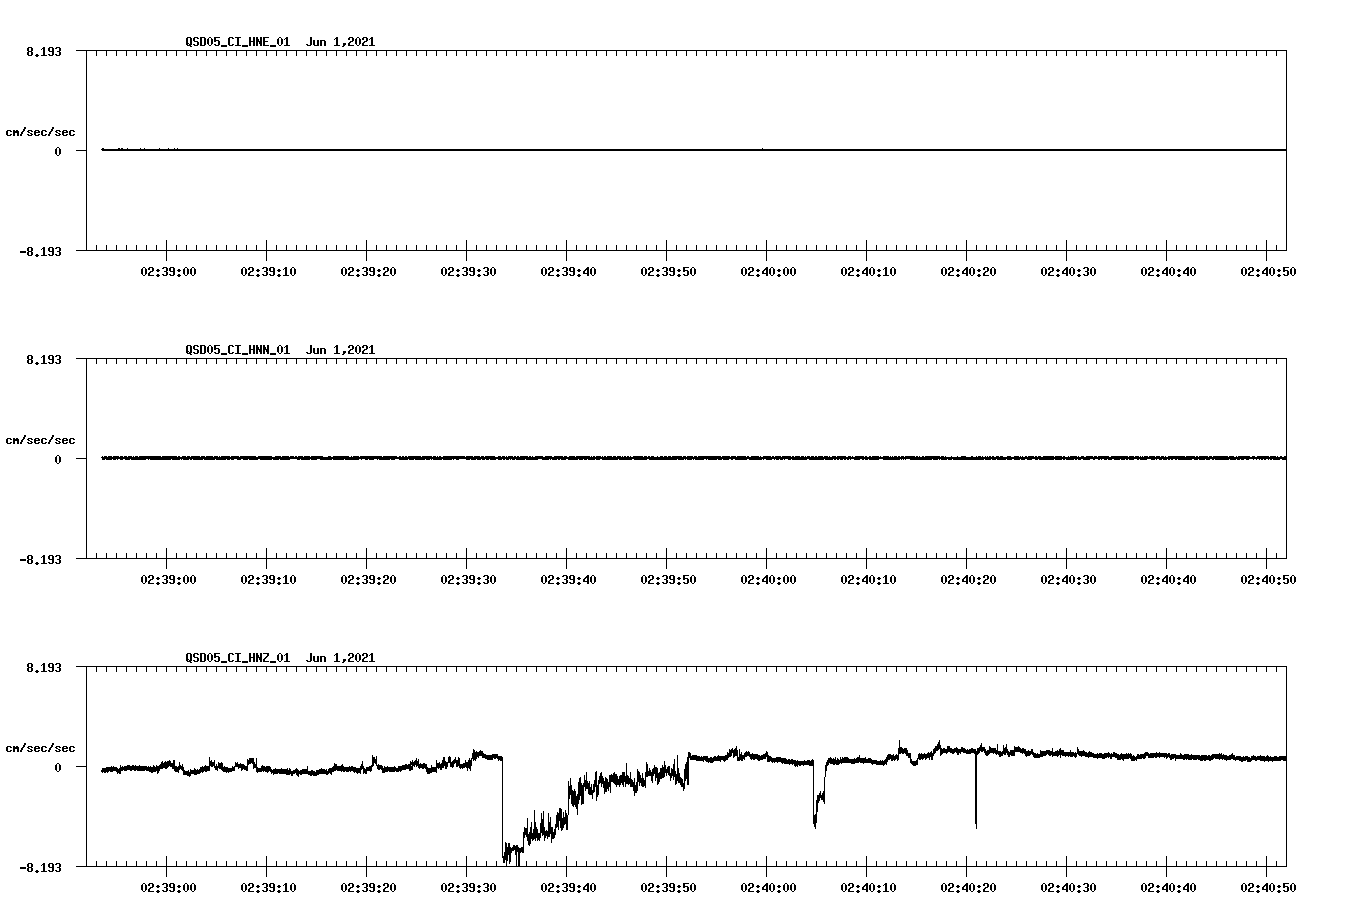Screen dimensions: 1358x924
Task: Click 02:39:20 time label on HNZ axis
Action: click(368, 887)
